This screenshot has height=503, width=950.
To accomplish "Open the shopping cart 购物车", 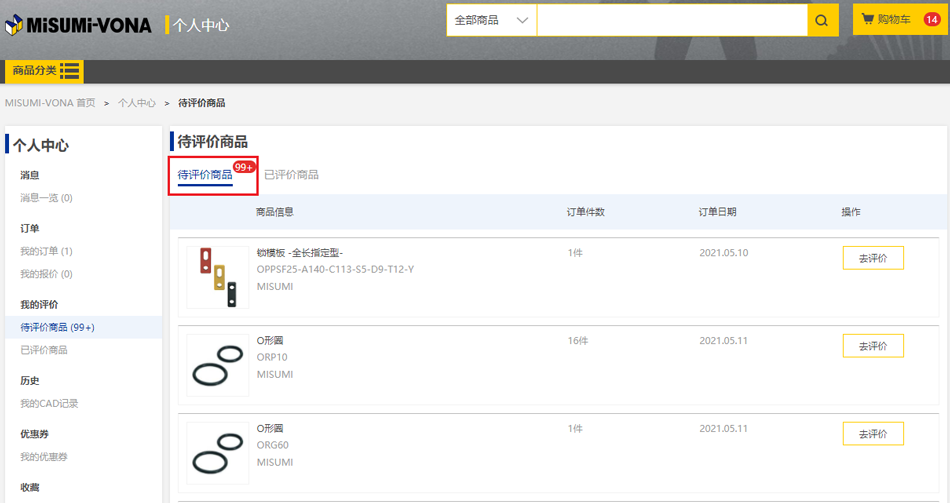I will (x=886, y=19).
